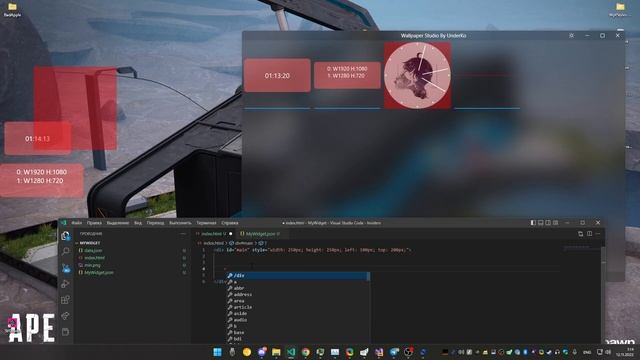Click the 01:14:13 clock widget on the desktop
Screen dimensions: 640x360
tap(38, 139)
